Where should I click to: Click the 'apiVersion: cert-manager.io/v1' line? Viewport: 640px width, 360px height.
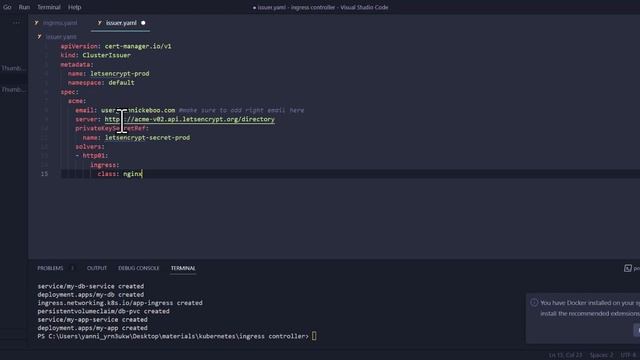(x=116, y=47)
